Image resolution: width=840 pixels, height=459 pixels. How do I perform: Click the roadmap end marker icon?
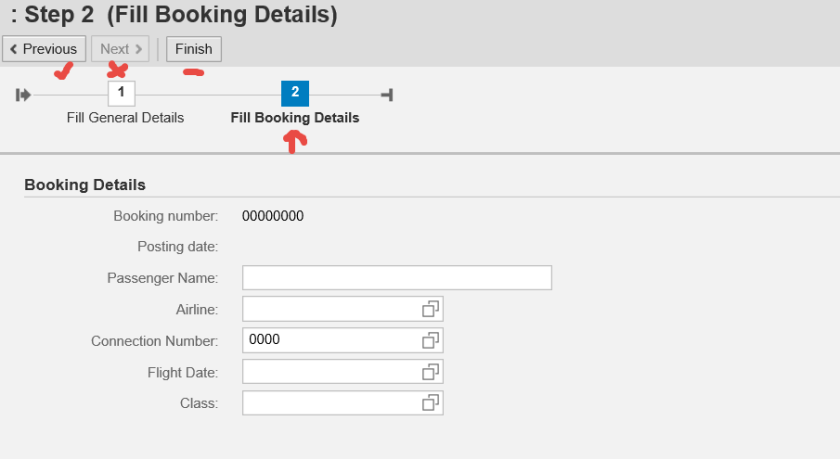coord(387,95)
